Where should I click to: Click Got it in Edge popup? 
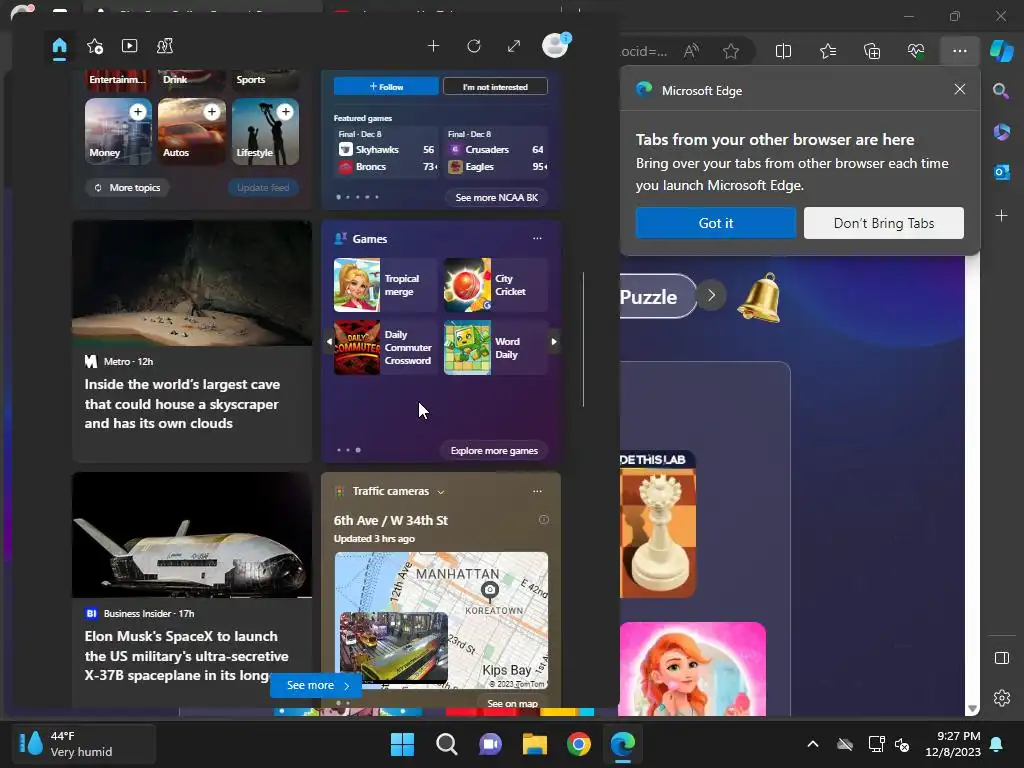click(x=716, y=223)
